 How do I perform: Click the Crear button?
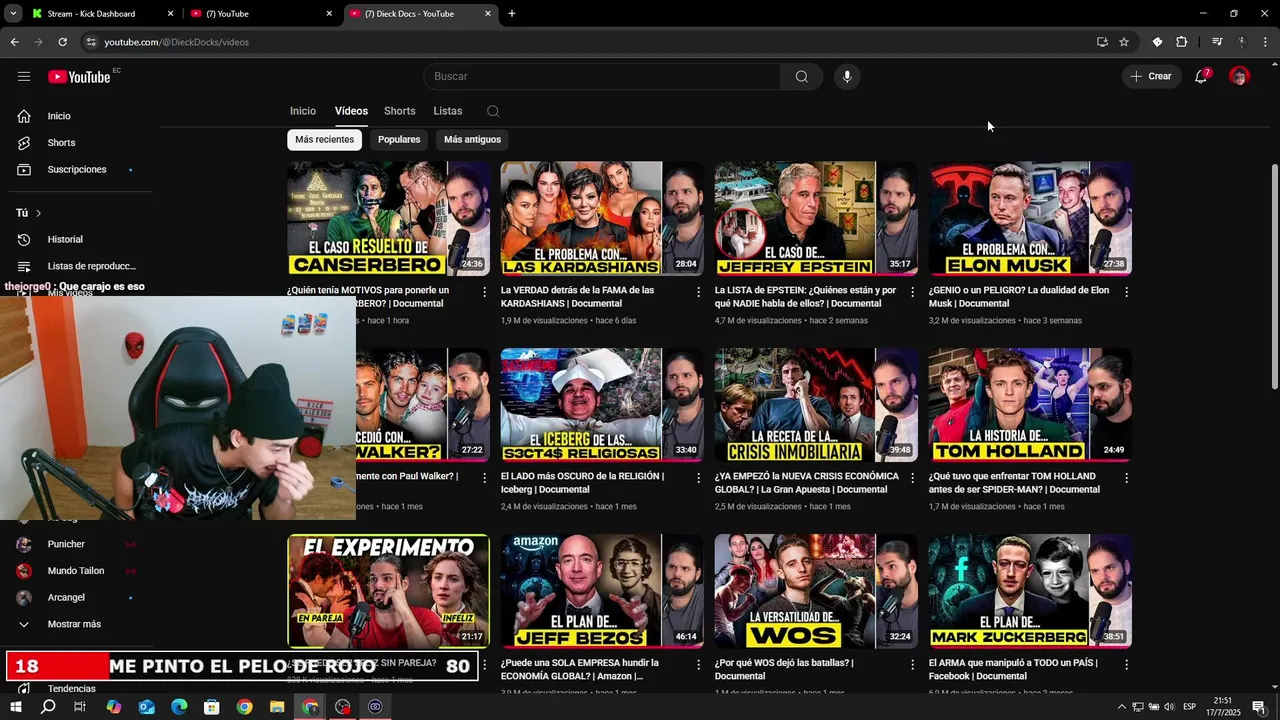[x=1151, y=77]
